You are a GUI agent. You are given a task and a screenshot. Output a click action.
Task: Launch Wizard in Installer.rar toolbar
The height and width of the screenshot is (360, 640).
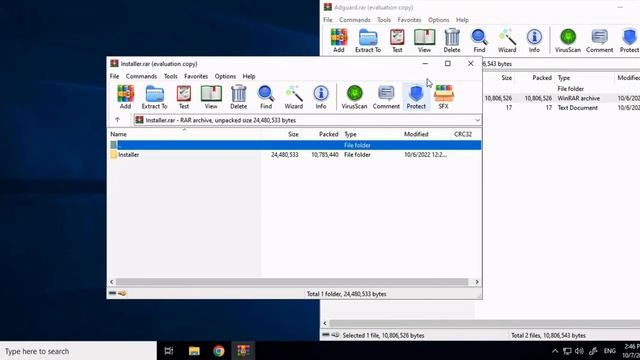click(x=293, y=97)
